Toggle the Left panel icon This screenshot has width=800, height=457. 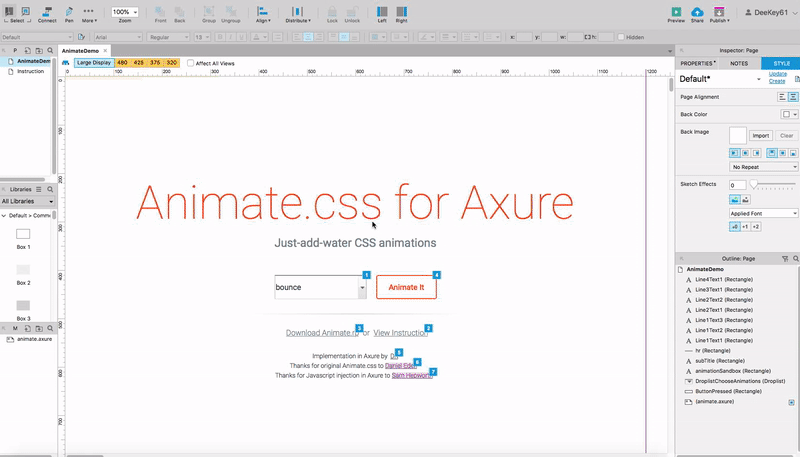click(x=382, y=14)
